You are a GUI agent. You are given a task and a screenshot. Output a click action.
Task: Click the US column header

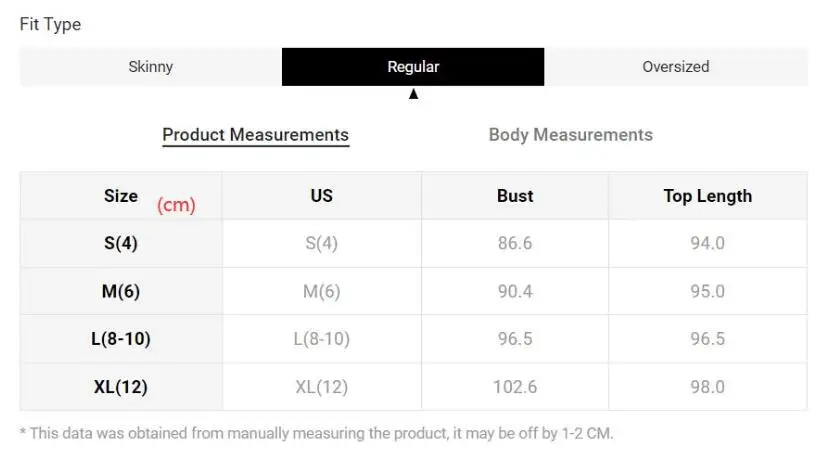tap(321, 196)
